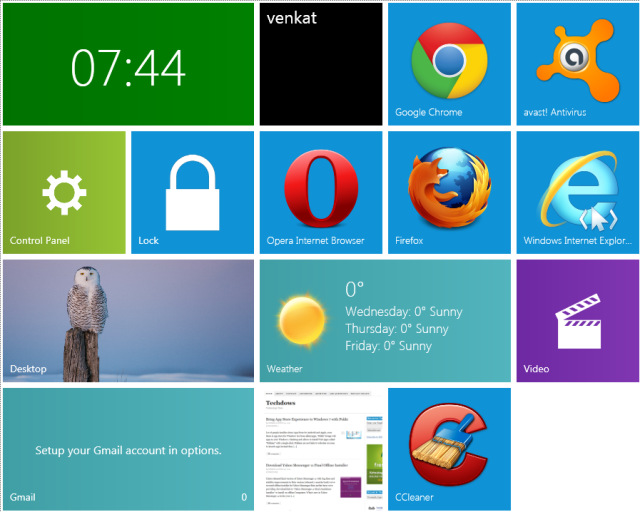Open the Video clapperboard tile
This screenshot has width=640, height=512.
pos(578,321)
